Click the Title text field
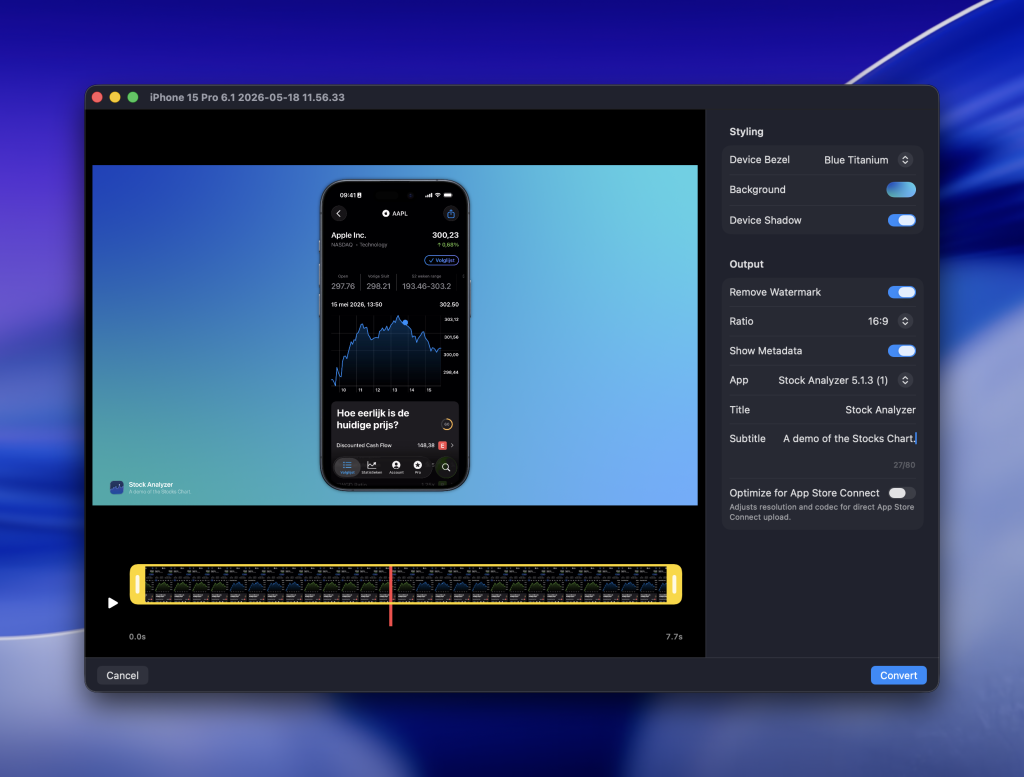1024x777 pixels. (x=880, y=409)
